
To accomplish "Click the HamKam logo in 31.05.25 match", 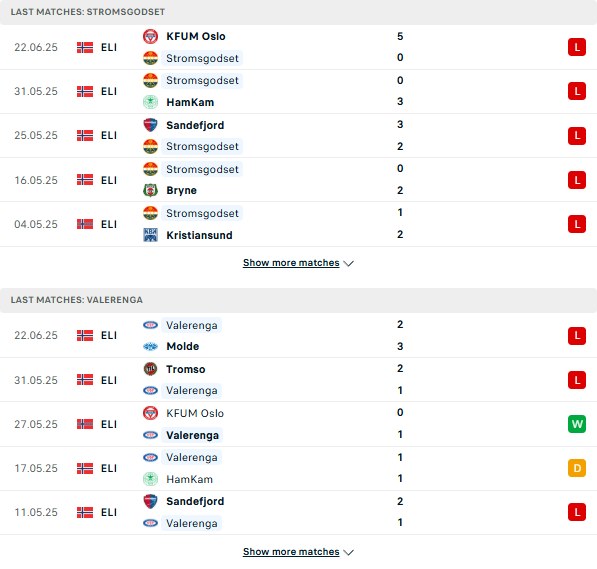I will coord(150,102).
